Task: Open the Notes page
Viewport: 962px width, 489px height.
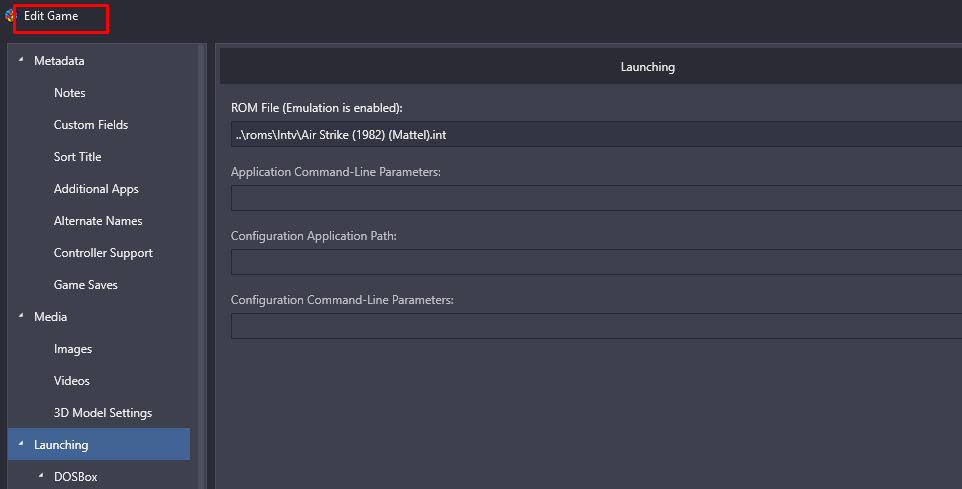Action: point(69,93)
